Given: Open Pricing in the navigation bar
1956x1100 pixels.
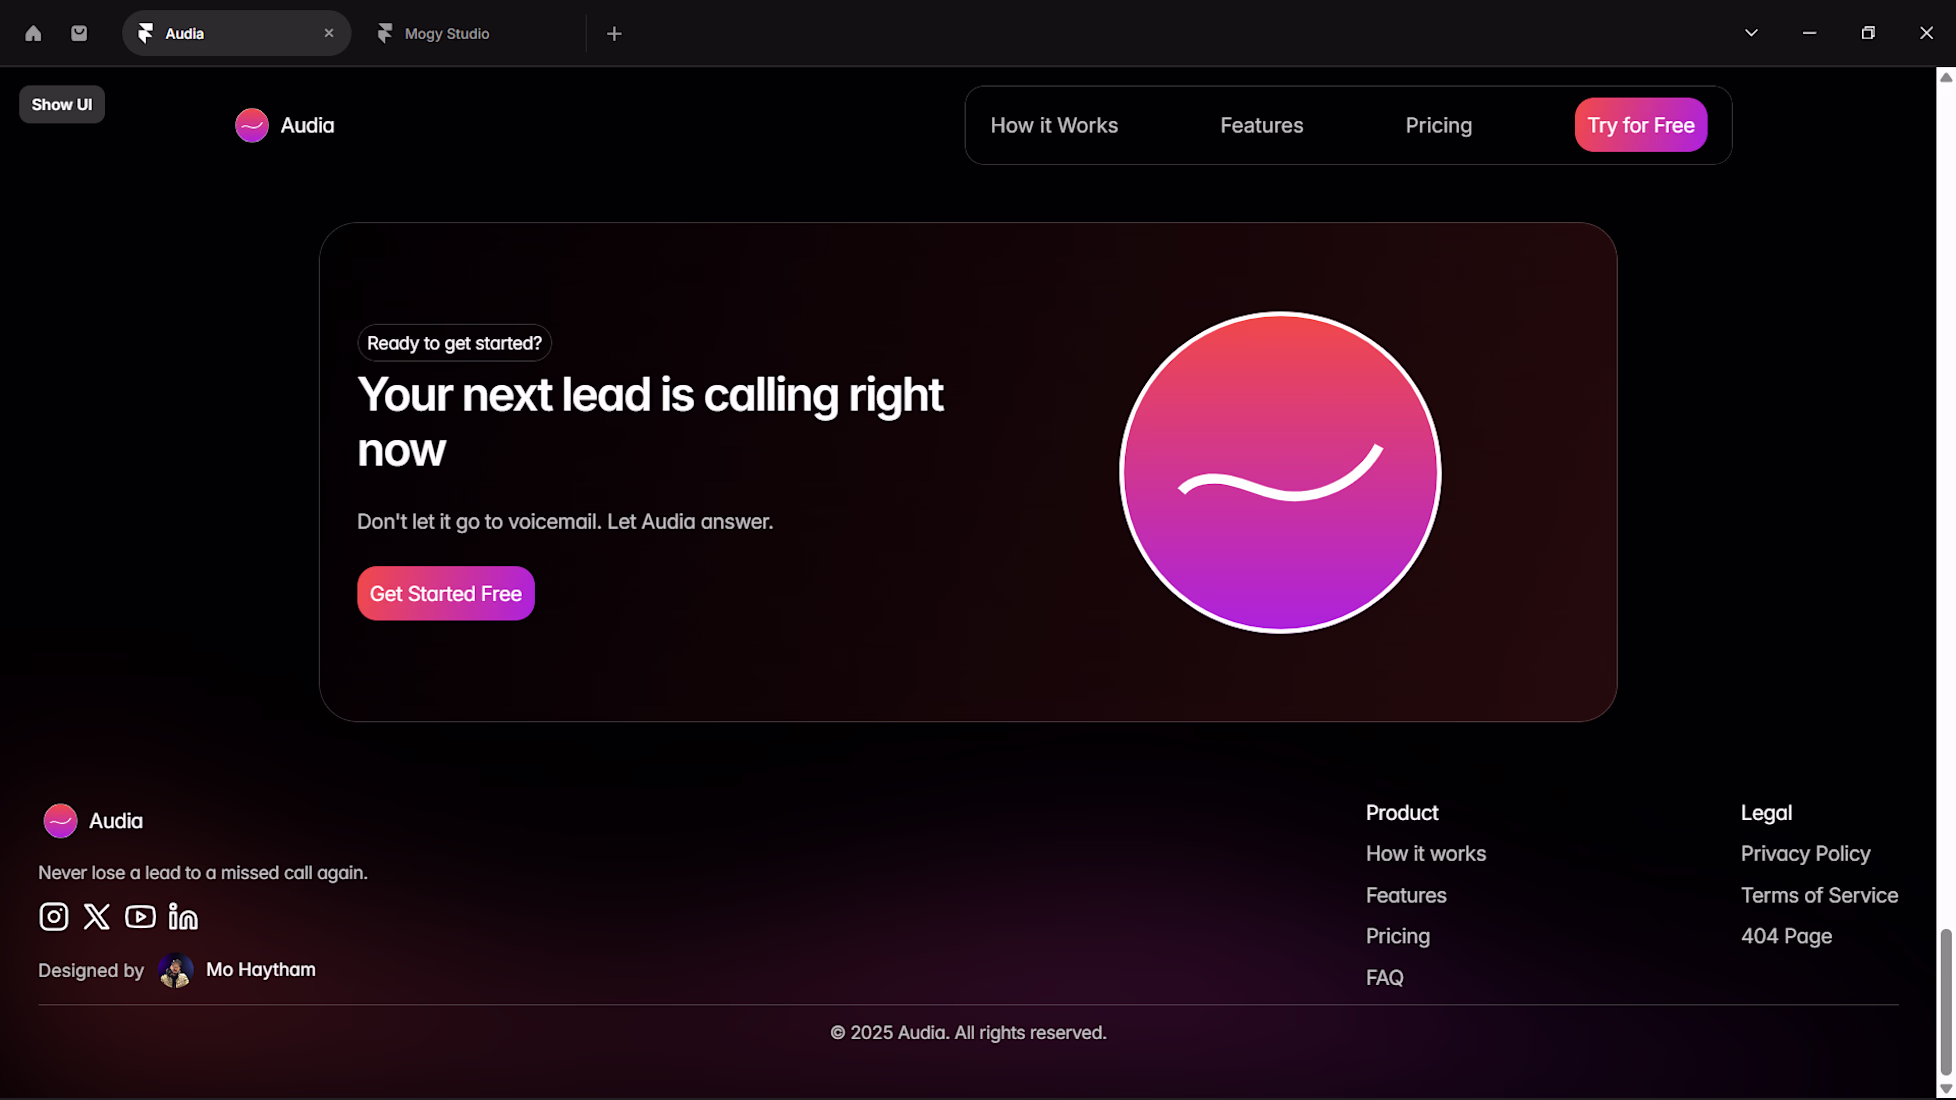Looking at the screenshot, I should (1438, 125).
